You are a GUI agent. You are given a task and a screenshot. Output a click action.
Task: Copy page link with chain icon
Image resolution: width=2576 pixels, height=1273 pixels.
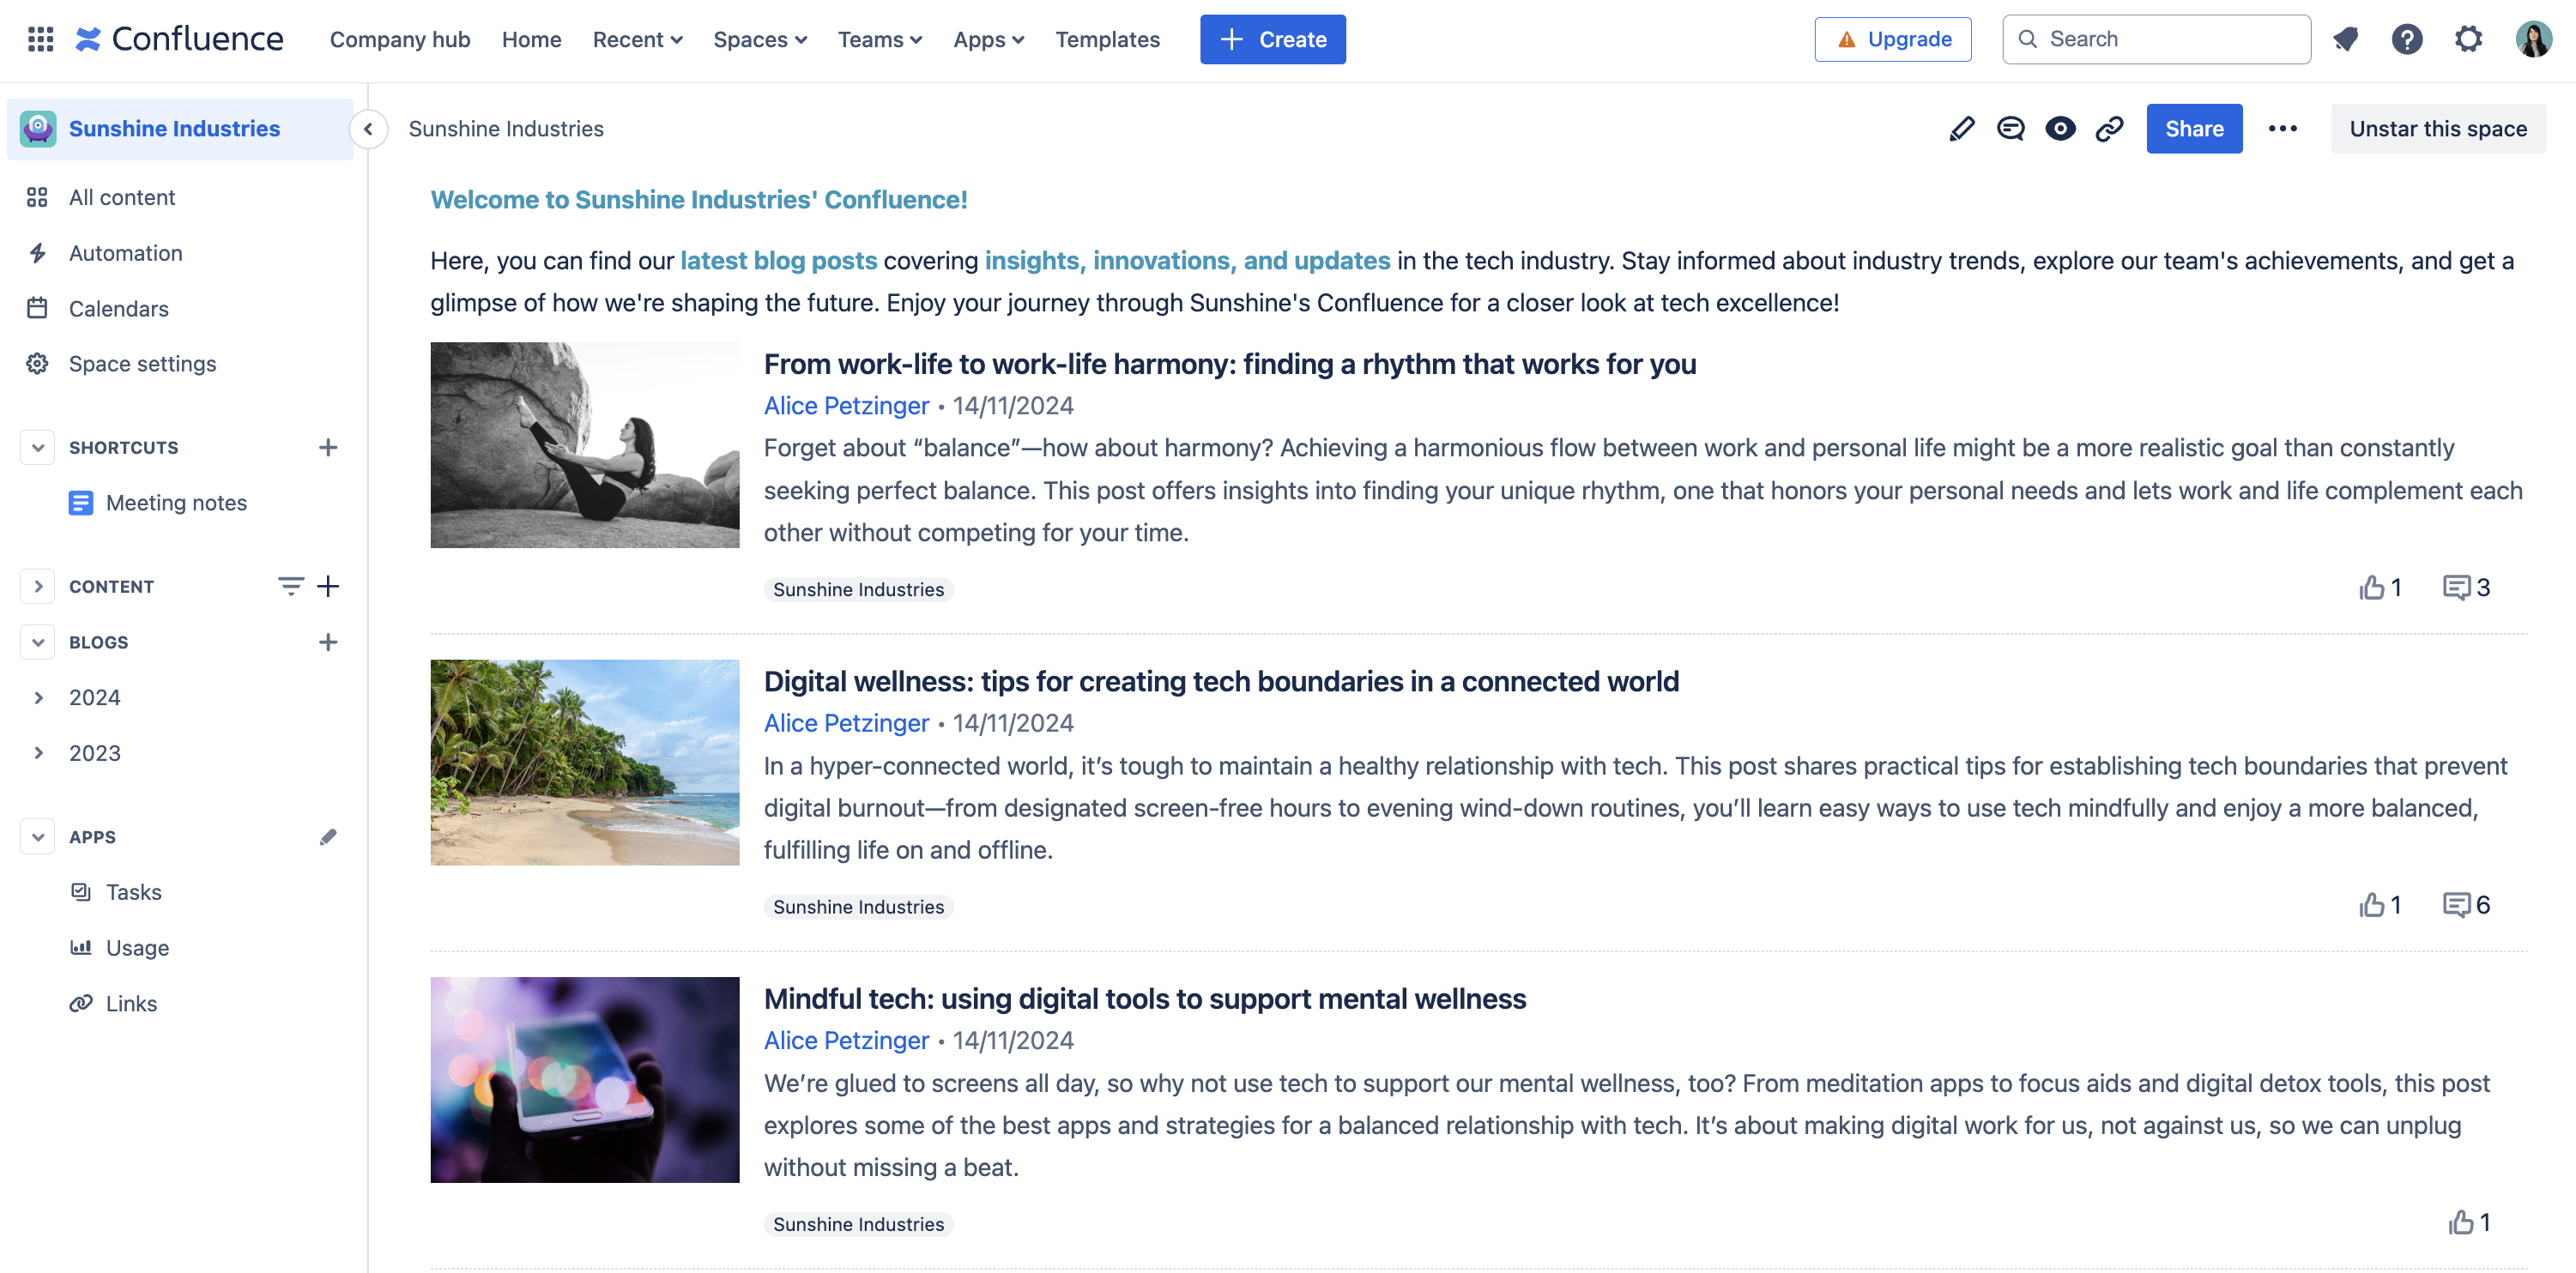(x=2109, y=129)
